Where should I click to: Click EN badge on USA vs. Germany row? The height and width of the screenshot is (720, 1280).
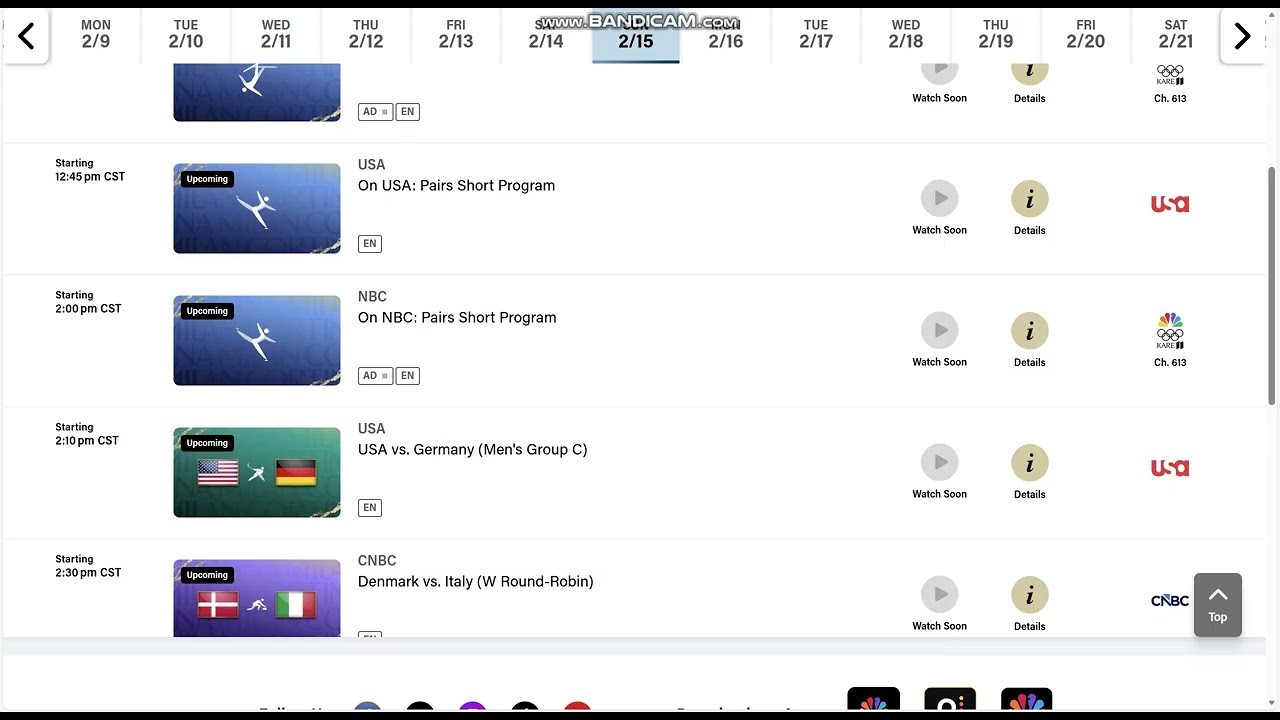[370, 508]
